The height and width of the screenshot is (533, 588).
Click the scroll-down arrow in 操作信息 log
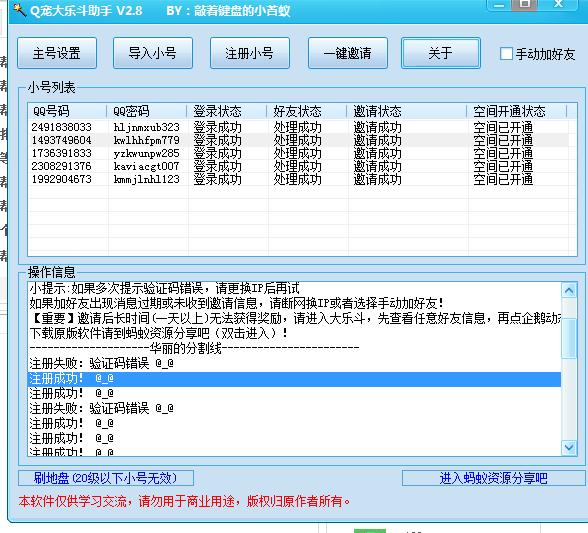[569, 447]
